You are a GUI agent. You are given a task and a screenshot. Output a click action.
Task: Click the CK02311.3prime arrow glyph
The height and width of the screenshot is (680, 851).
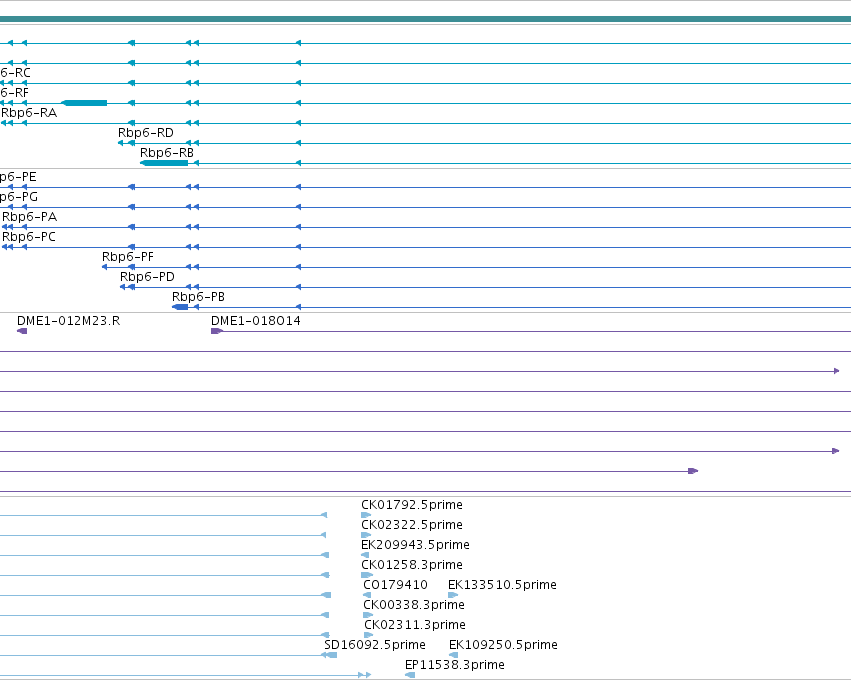(x=369, y=635)
